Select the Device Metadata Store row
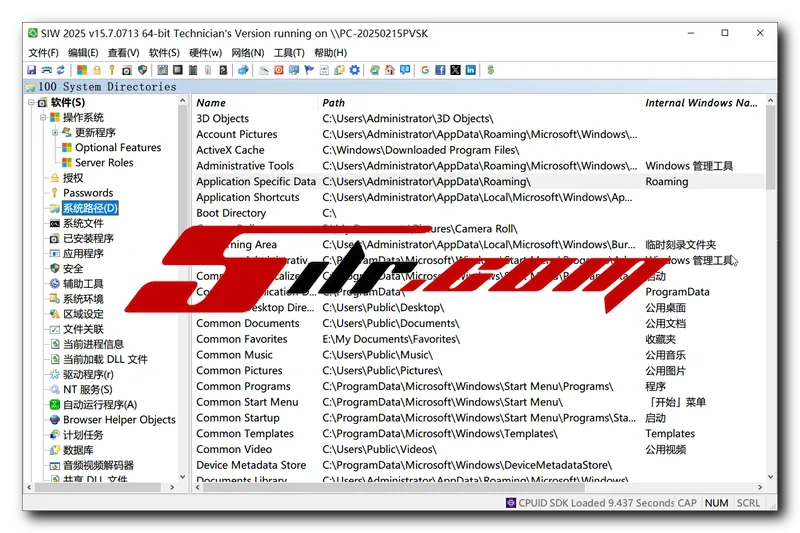 [x=479, y=465]
